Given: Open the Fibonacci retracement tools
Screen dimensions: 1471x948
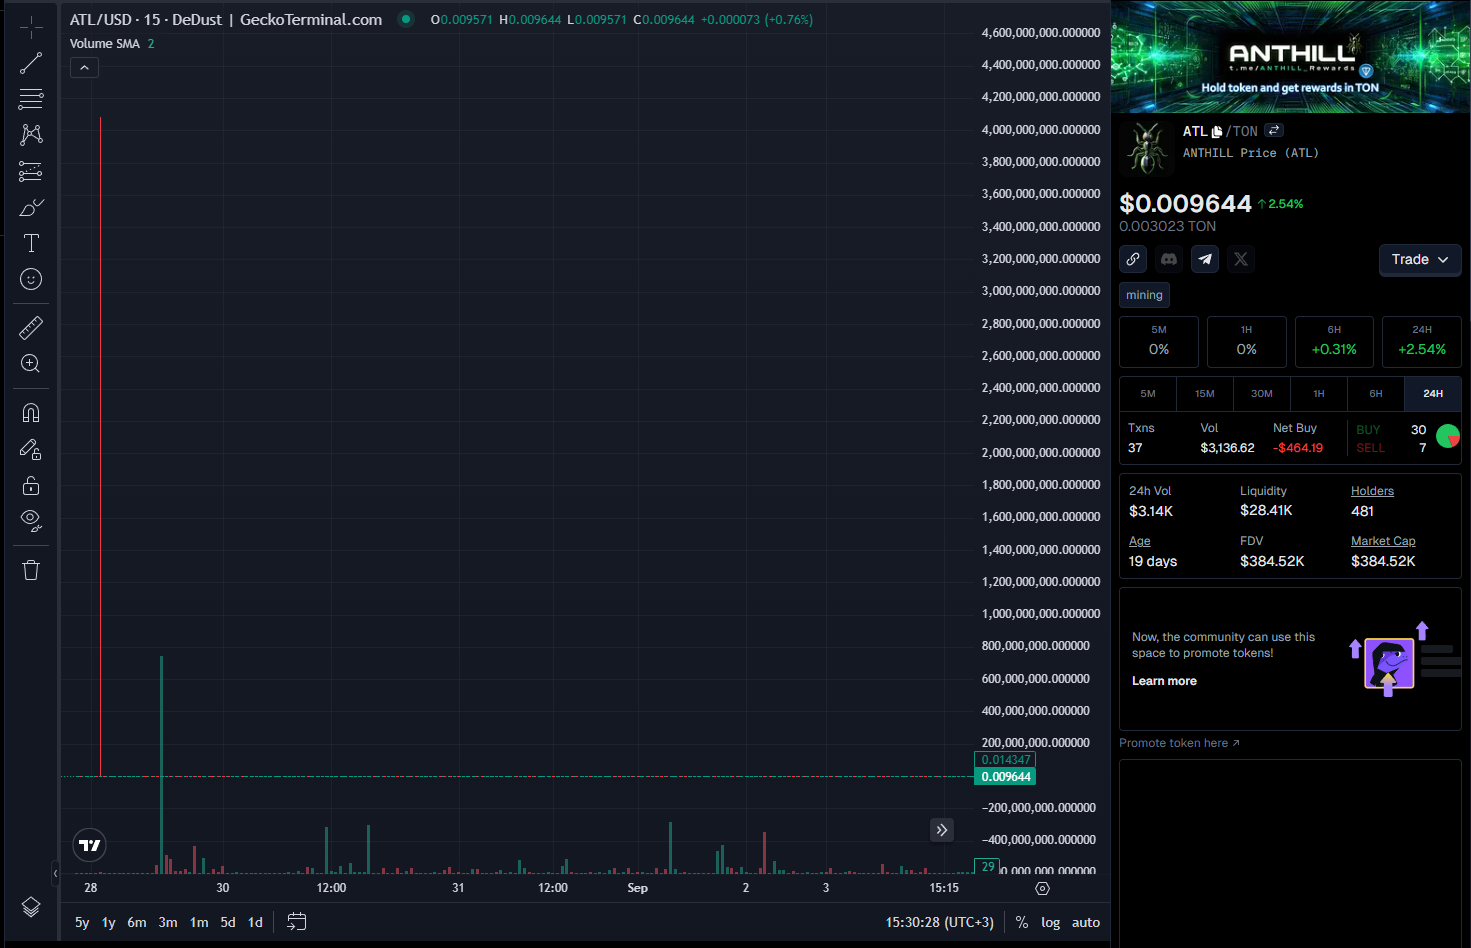Looking at the screenshot, I should tap(31, 99).
